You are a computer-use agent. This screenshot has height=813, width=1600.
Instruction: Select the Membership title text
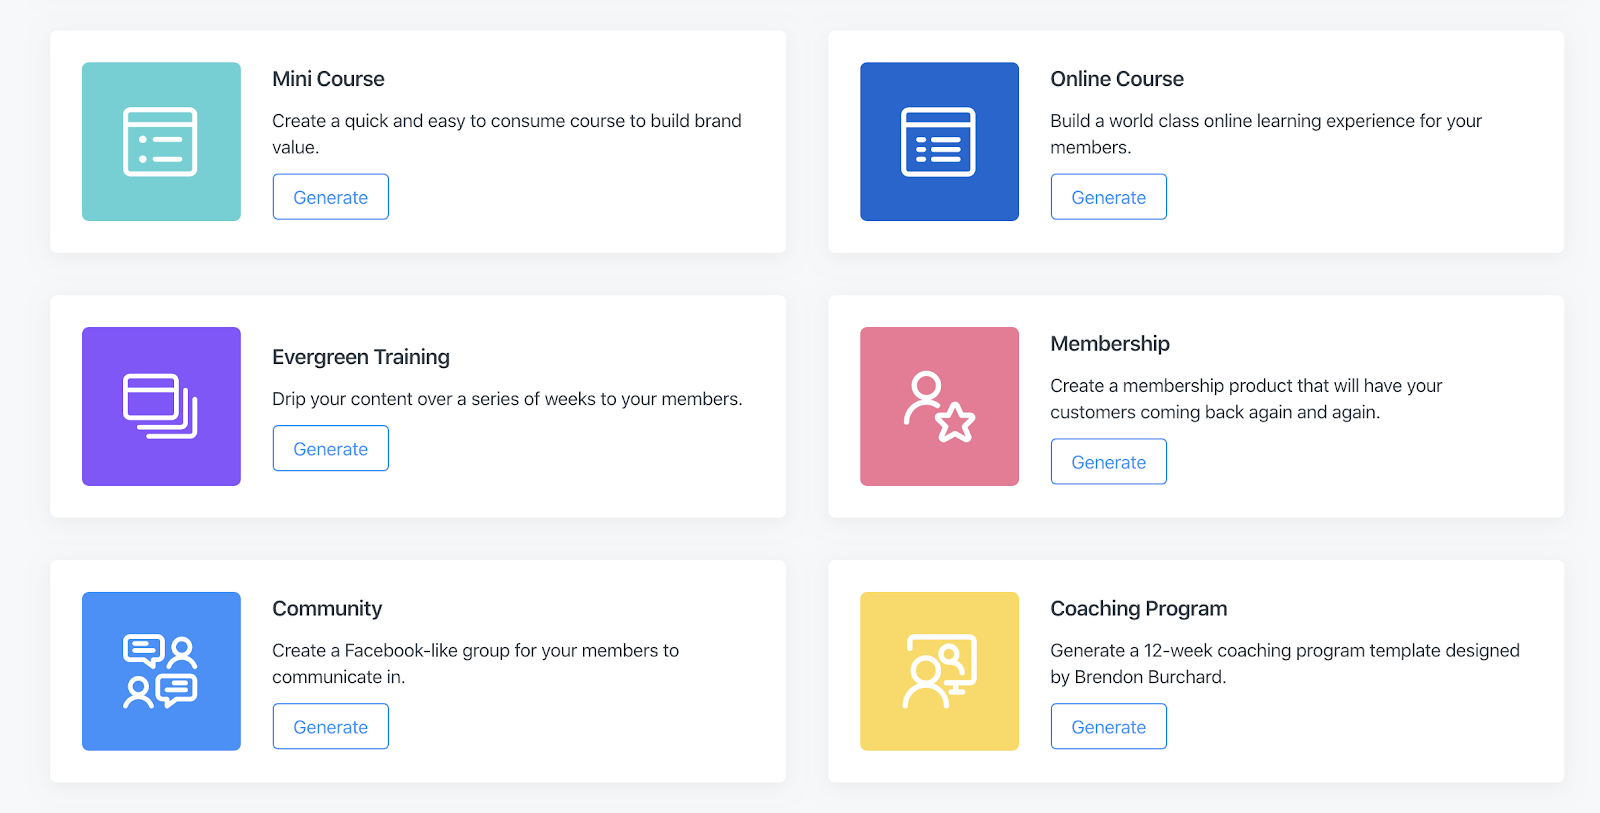click(1110, 344)
